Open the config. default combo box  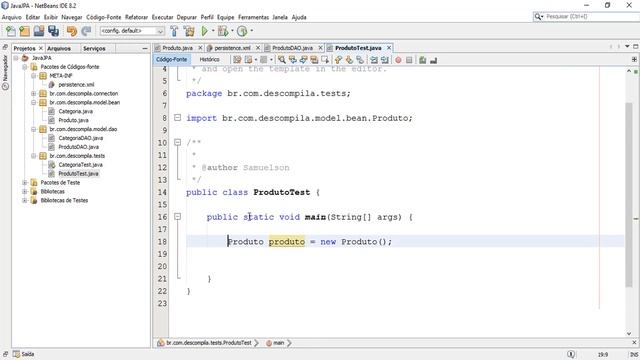pos(132,31)
